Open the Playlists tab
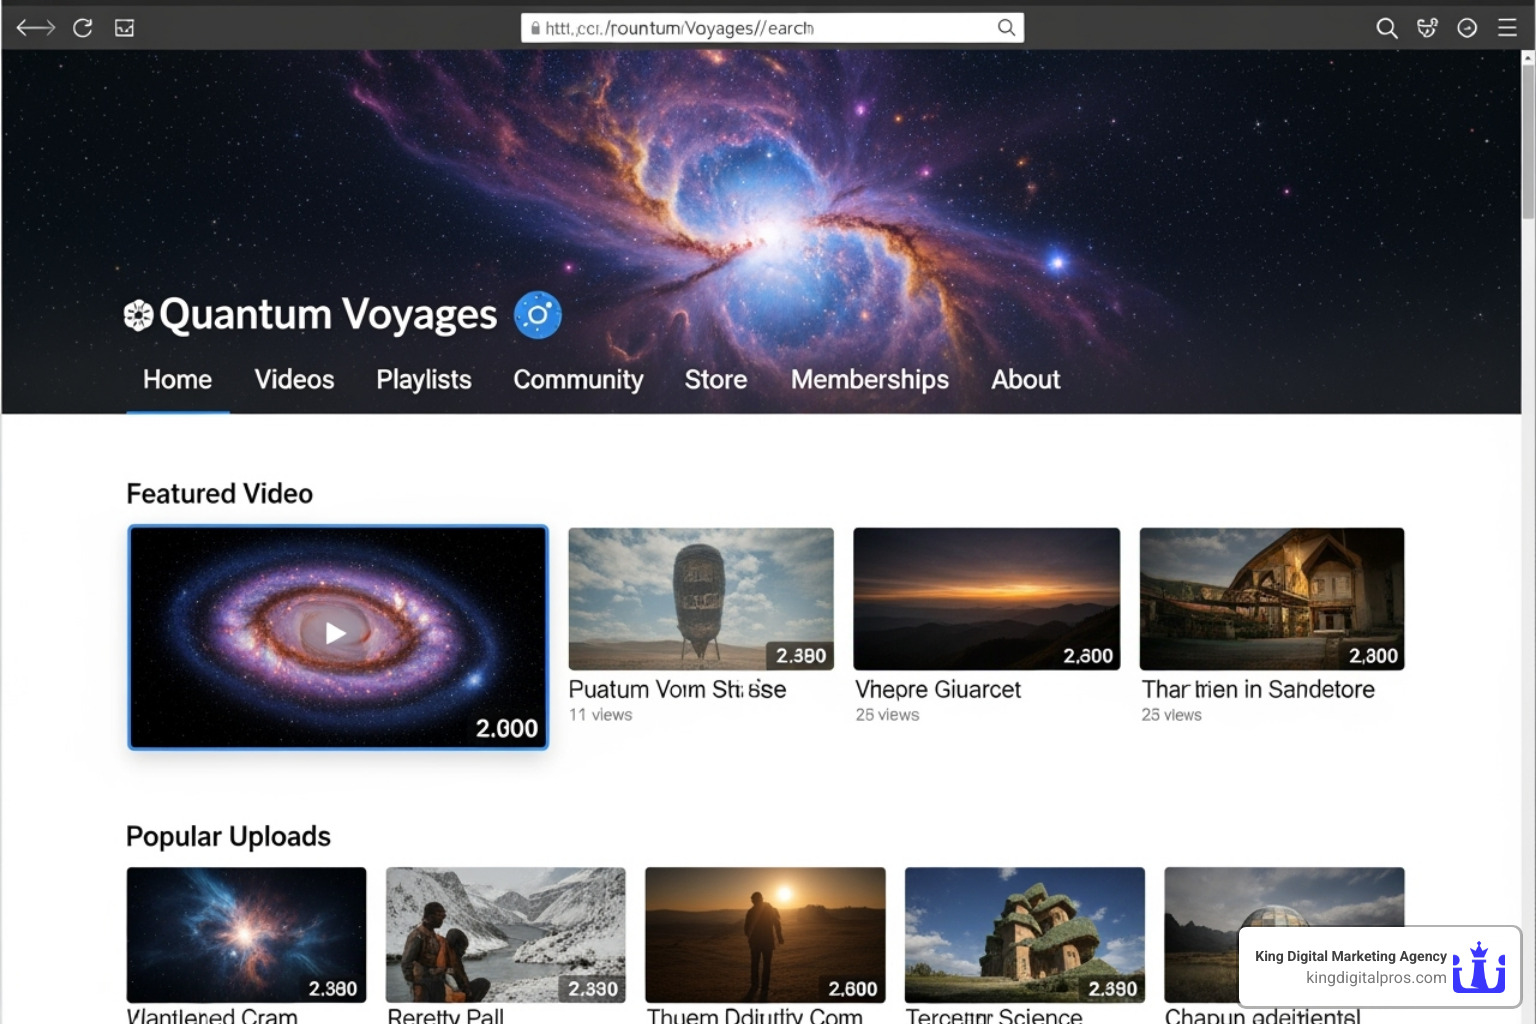Image resolution: width=1536 pixels, height=1024 pixels. pos(423,380)
